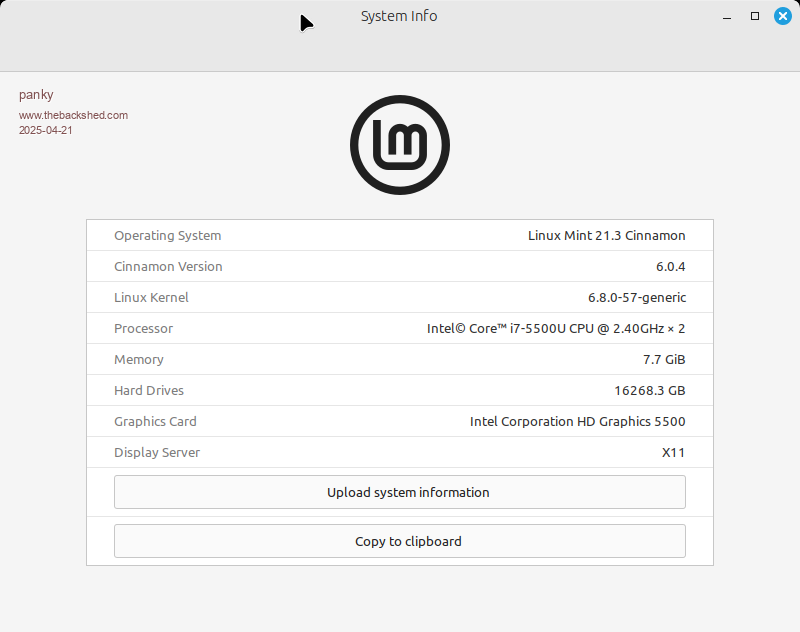Click the 6.8.0-57-generic kernel value

tap(636, 298)
